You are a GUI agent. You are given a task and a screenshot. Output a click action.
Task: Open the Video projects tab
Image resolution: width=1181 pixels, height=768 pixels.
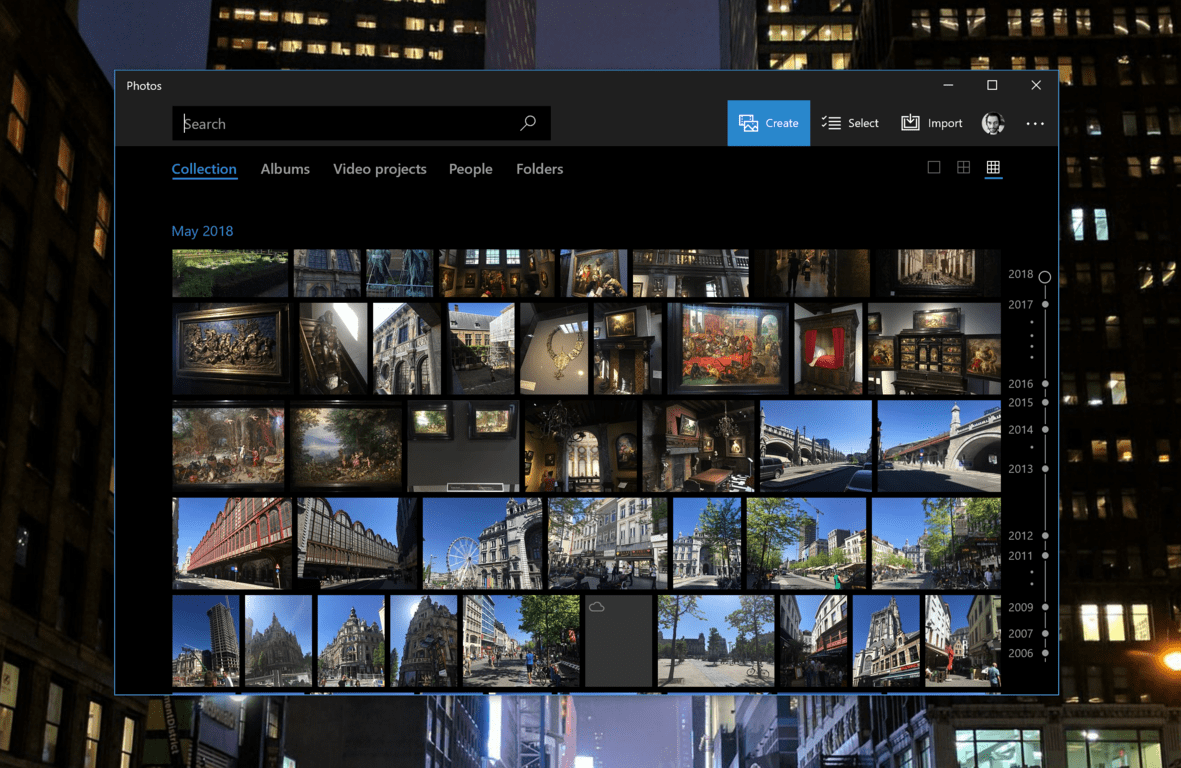coord(380,169)
